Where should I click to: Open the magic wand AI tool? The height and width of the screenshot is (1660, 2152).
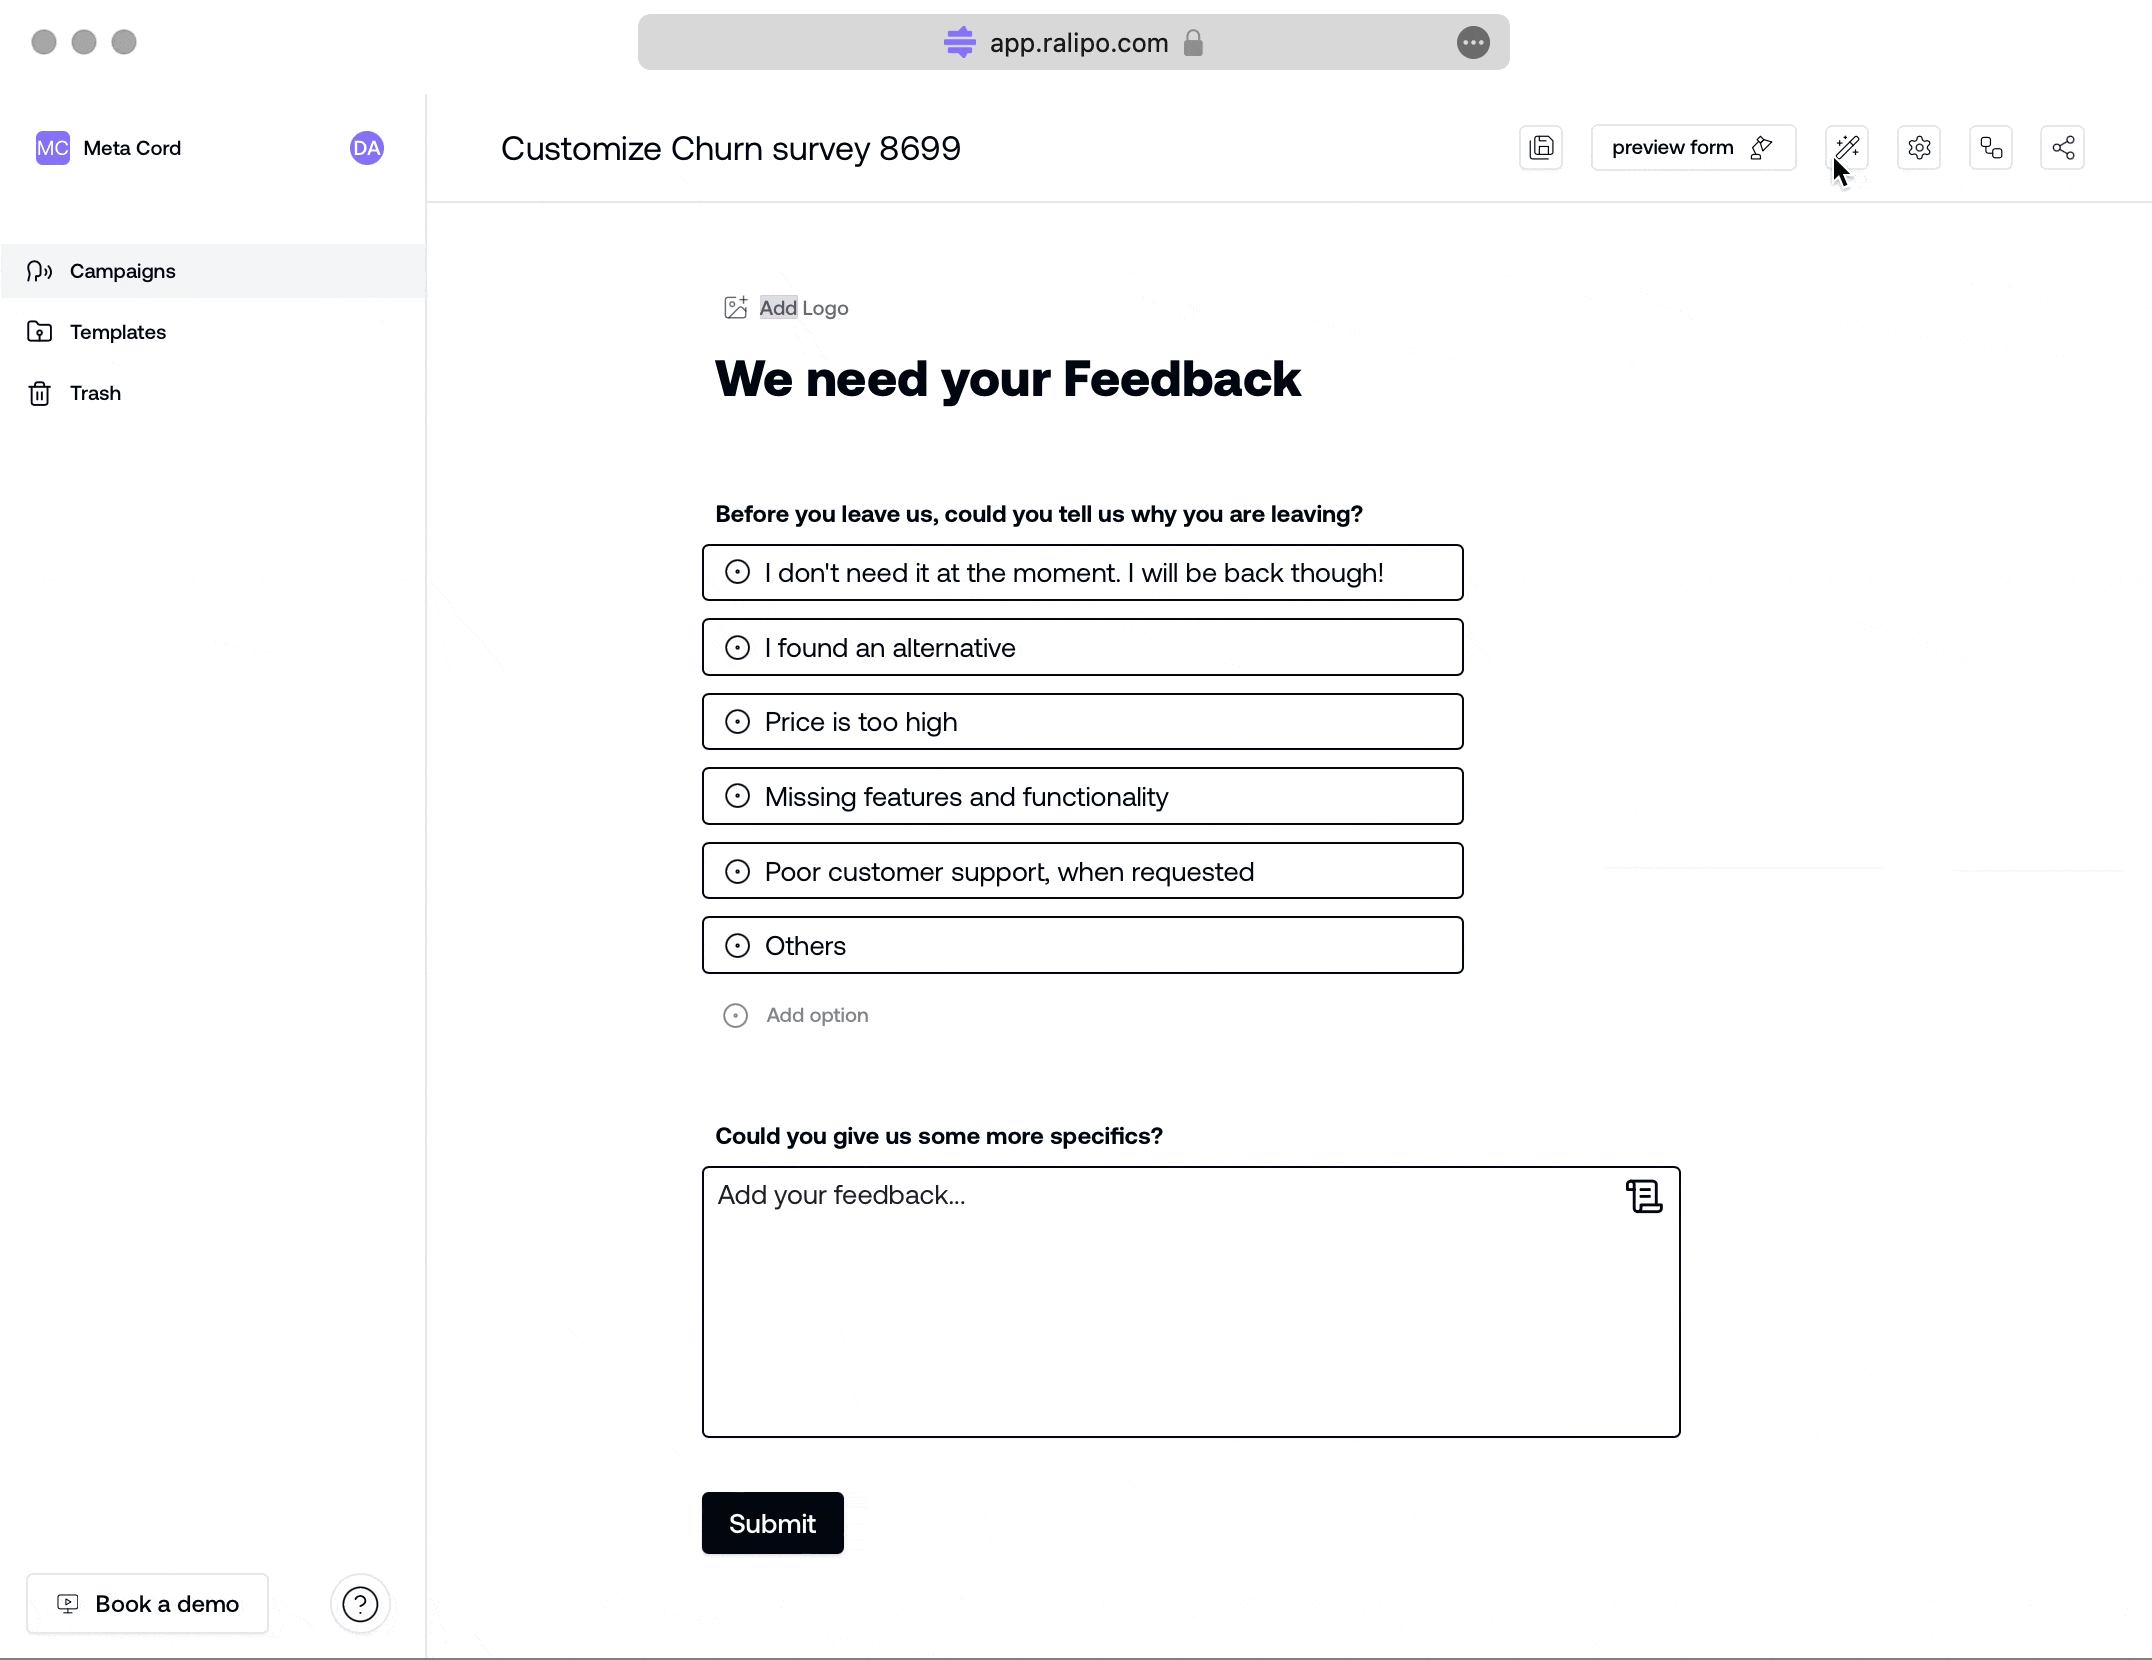point(1847,148)
